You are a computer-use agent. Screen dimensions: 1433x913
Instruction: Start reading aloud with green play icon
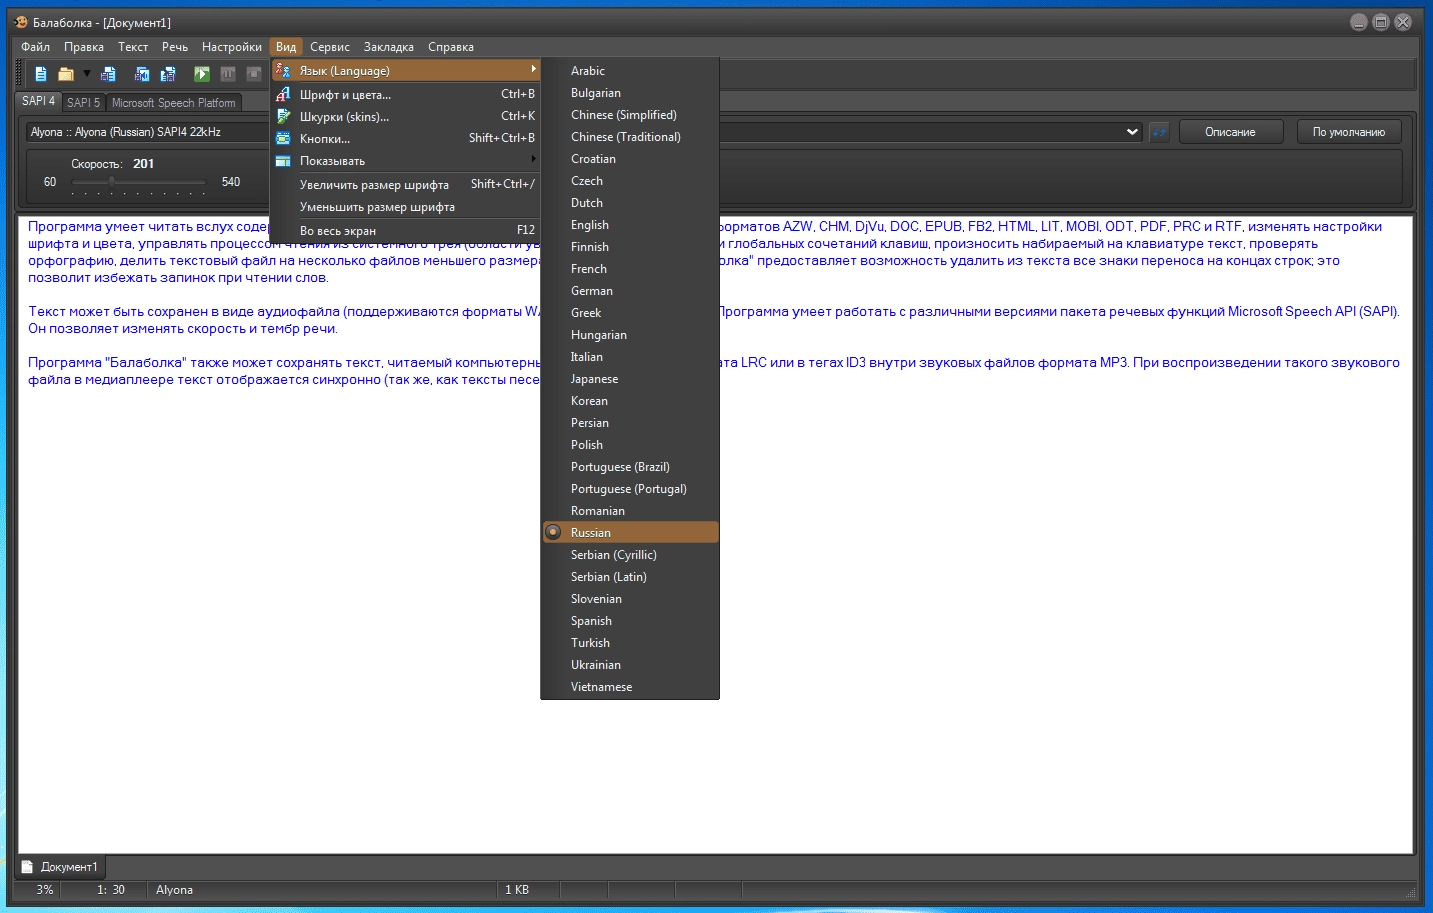coord(202,74)
